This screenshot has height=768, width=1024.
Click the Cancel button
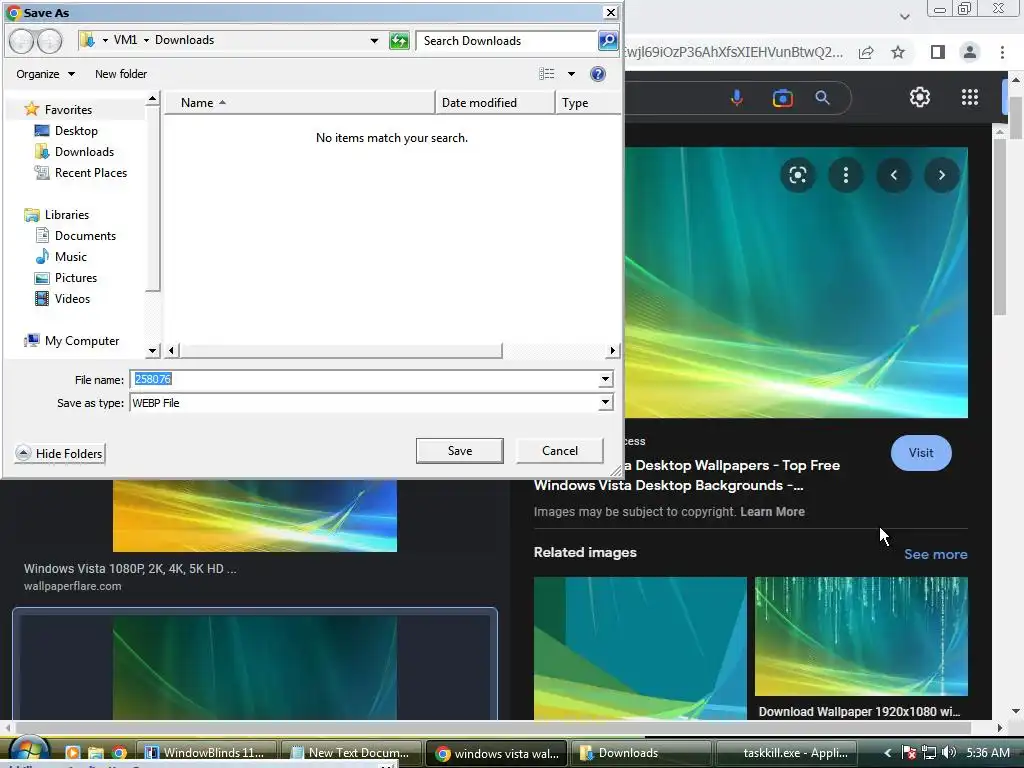coord(560,451)
